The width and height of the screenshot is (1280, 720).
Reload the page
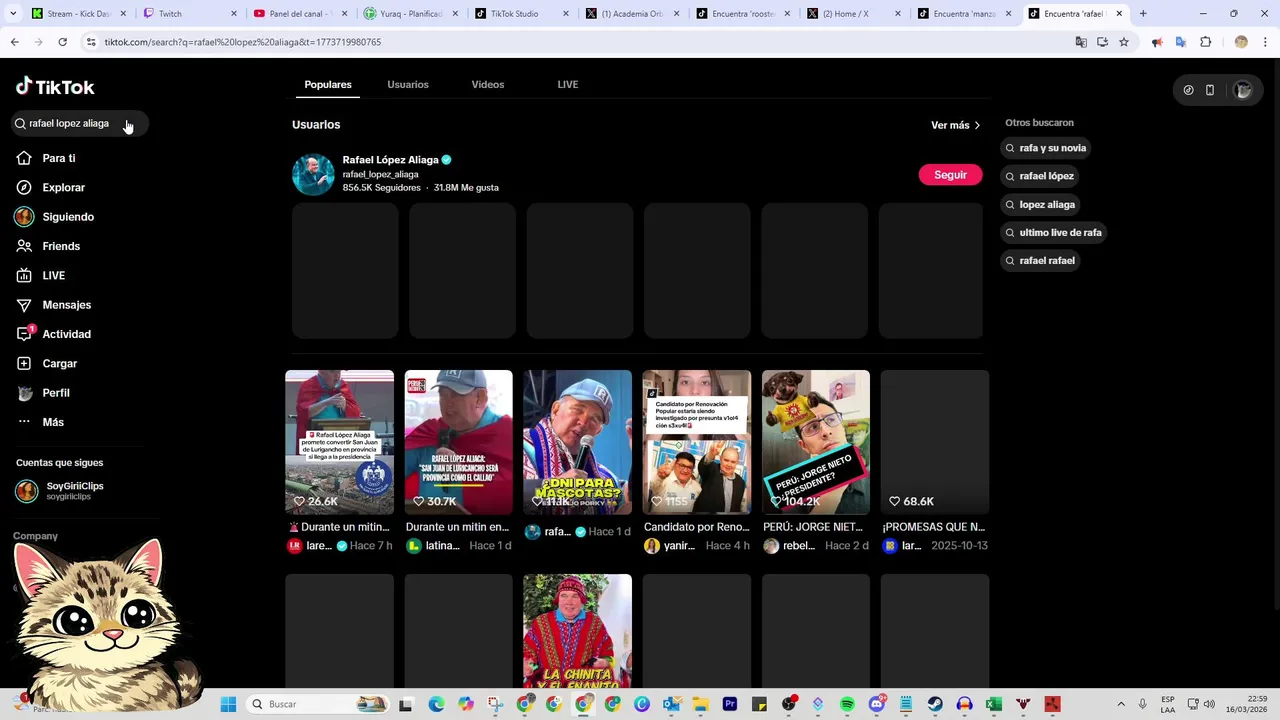coord(62,42)
